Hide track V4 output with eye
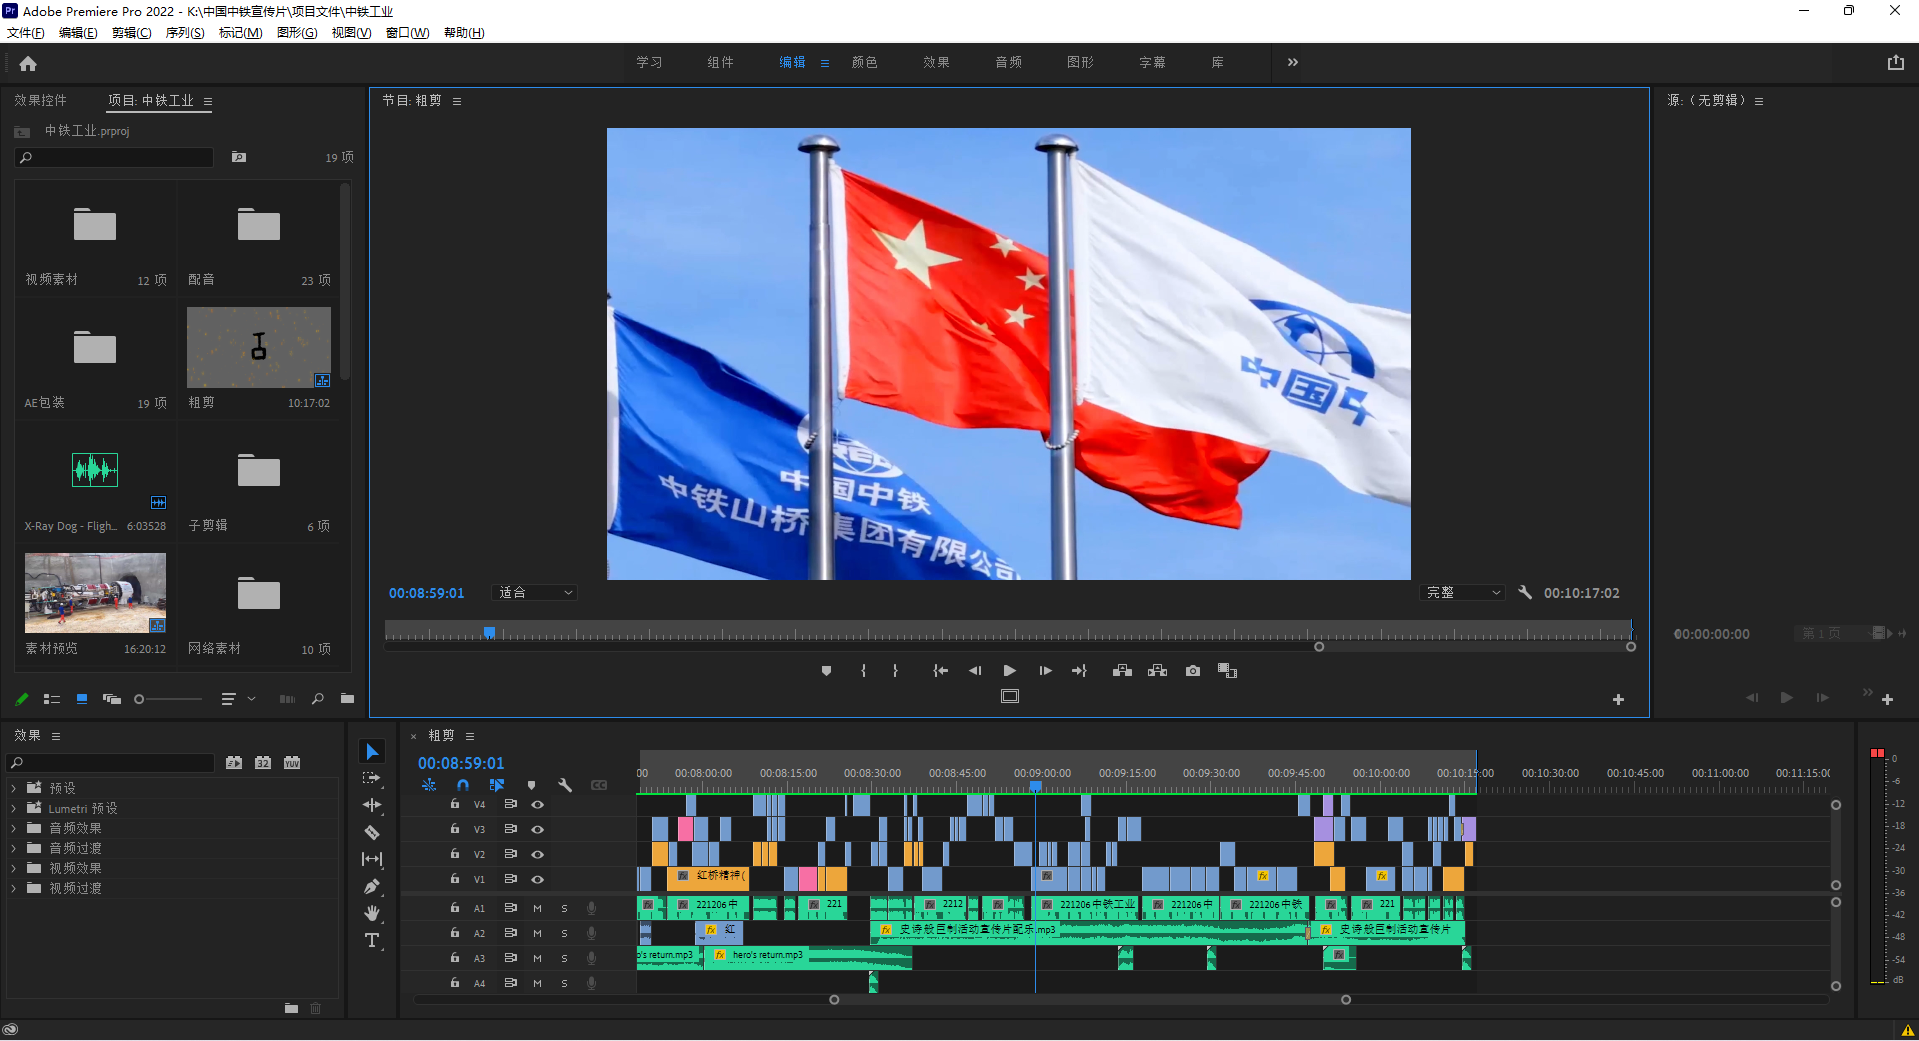Viewport: 1919px width, 1041px height. [537, 804]
